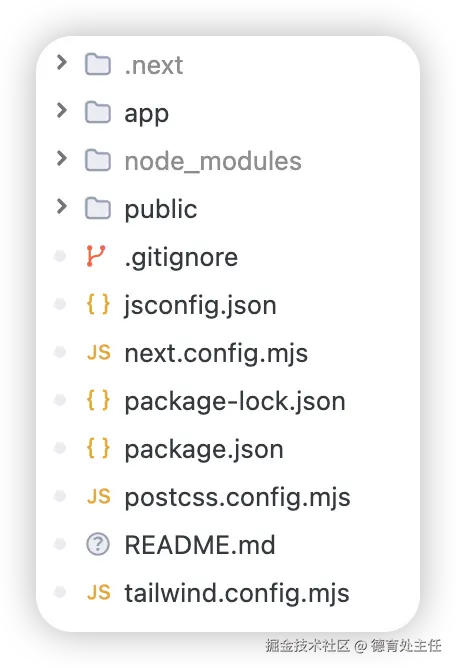Click the braces icon beside jsconfig.json
456x668 pixels.
pos(98,305)
